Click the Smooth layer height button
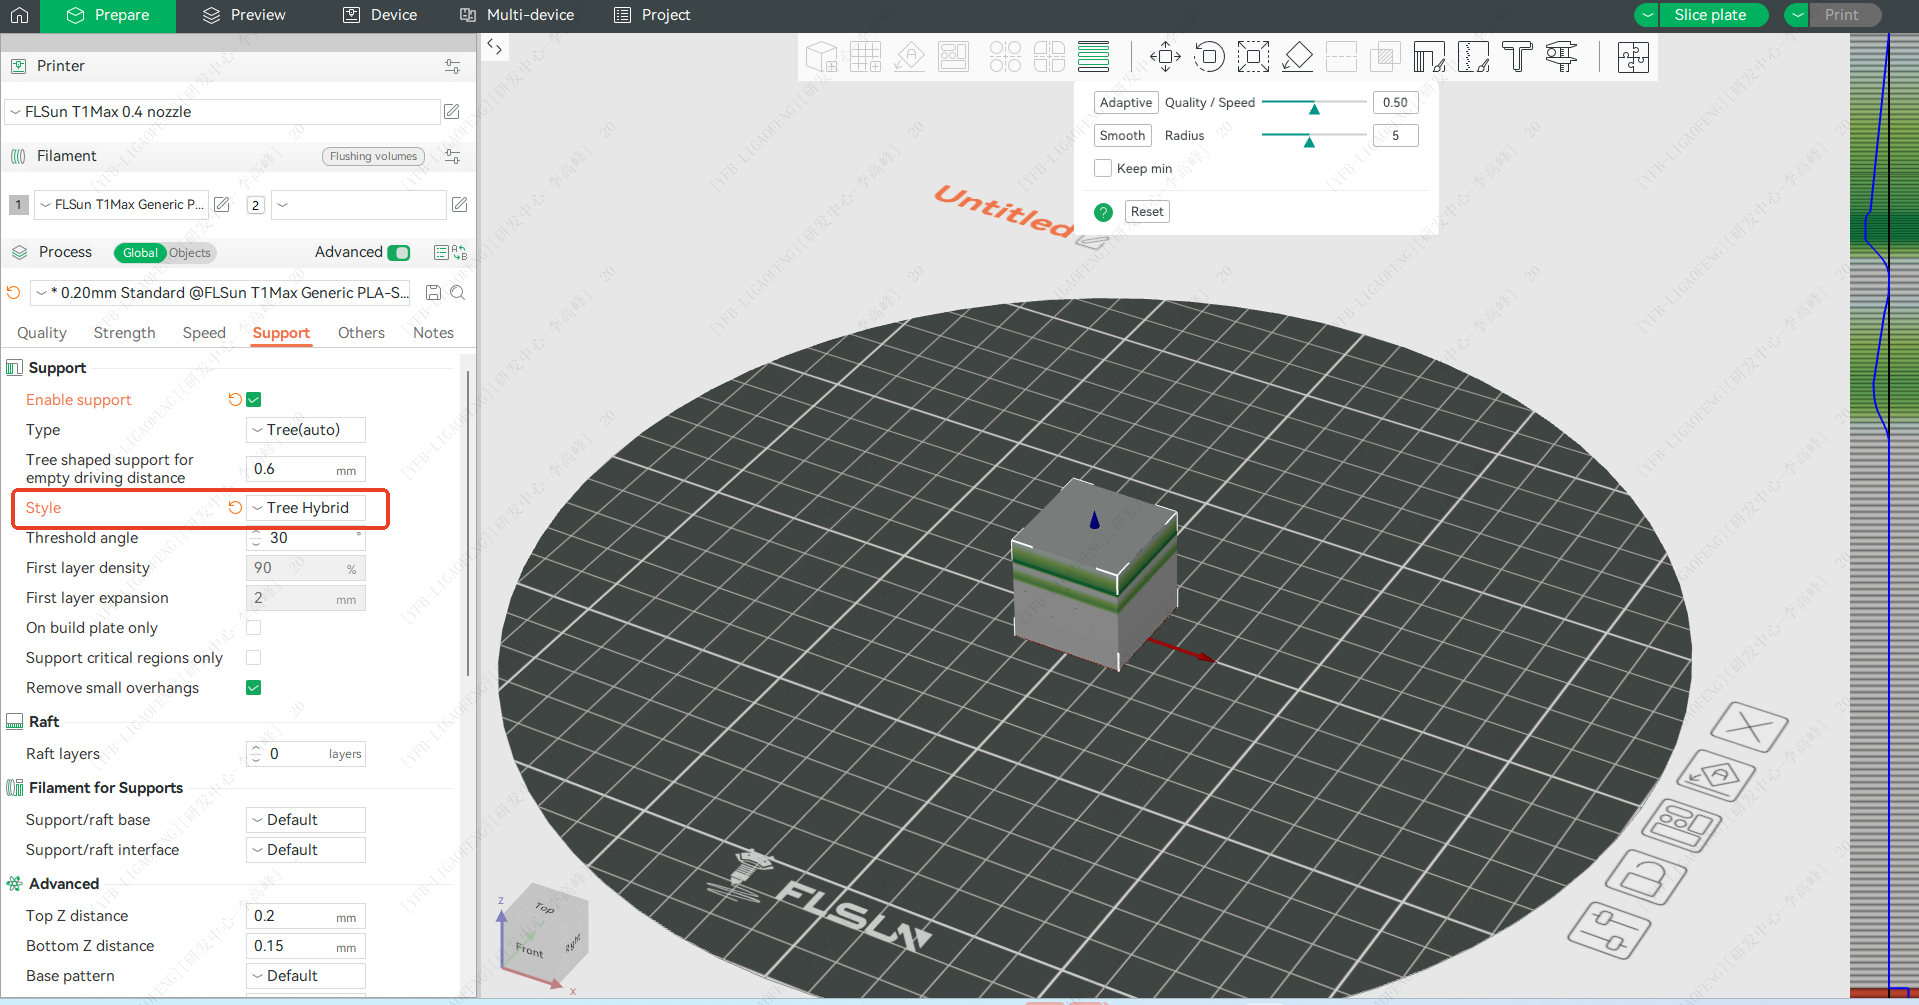 tap(1122, 135)
